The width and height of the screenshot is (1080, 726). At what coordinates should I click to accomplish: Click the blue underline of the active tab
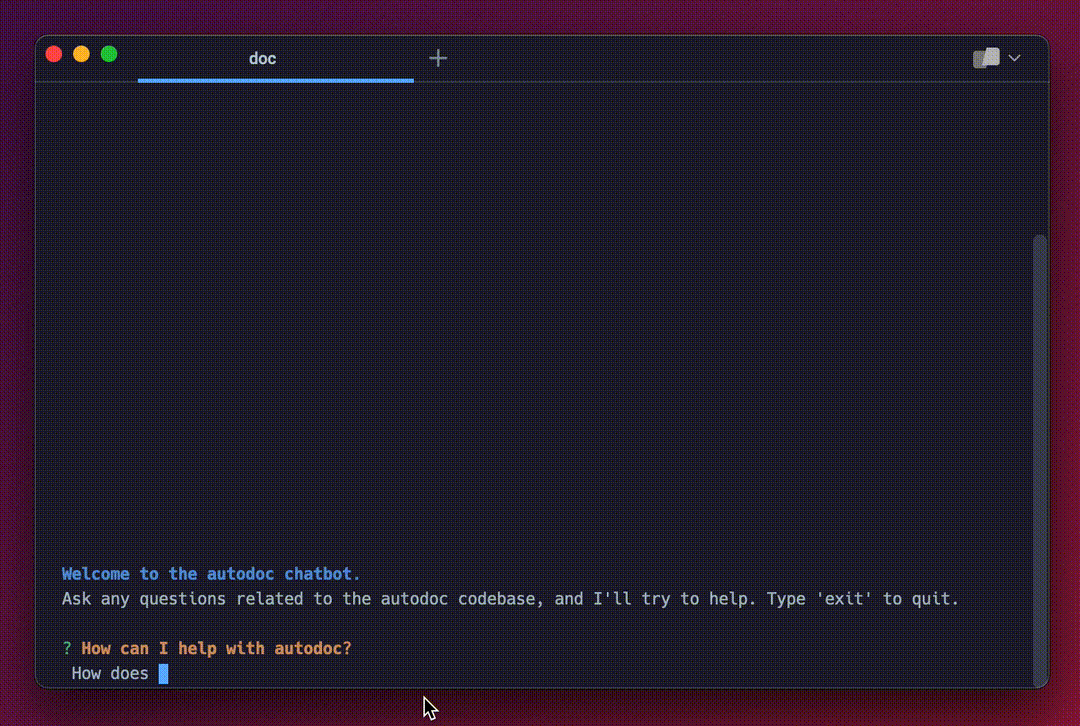[275, 80]
